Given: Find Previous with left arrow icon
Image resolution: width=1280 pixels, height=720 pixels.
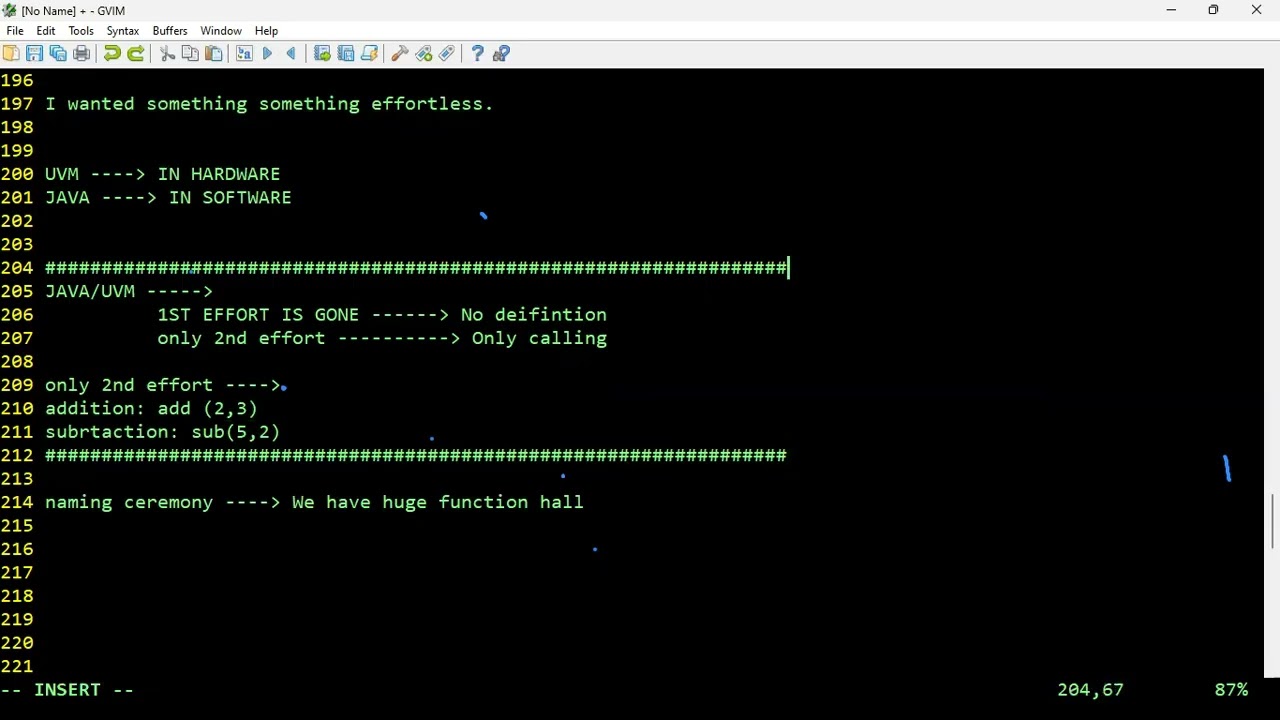Looking at the screenshot, I should pyautogui.click(x=291, y=53).
